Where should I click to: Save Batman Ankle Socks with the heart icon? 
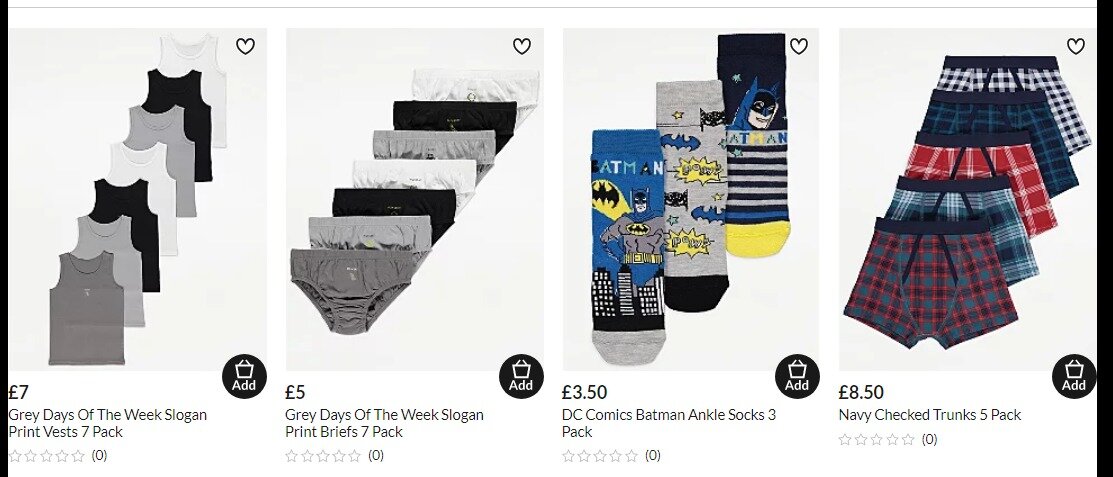pyautogui.click(x=799, y=46)
